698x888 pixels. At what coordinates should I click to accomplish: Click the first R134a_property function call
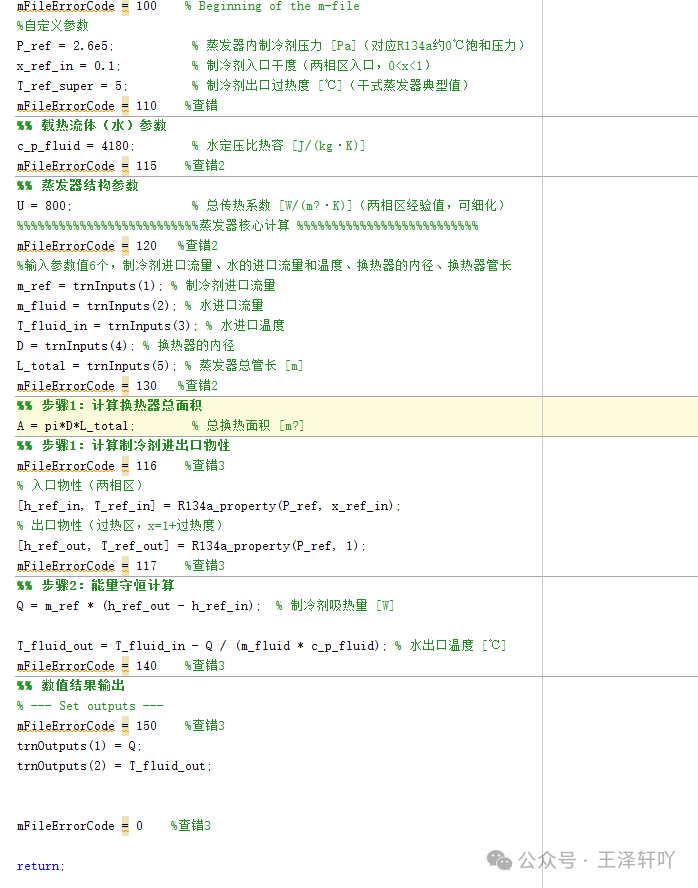pos(289,506)
